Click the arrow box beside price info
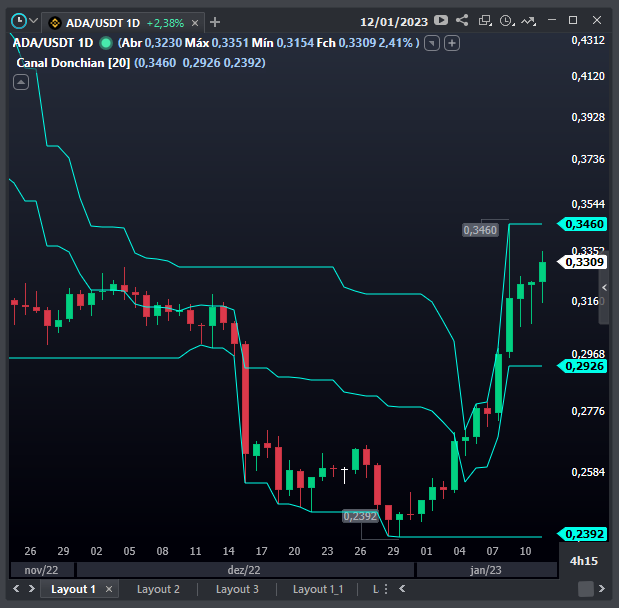 click(x=431, y=43)
